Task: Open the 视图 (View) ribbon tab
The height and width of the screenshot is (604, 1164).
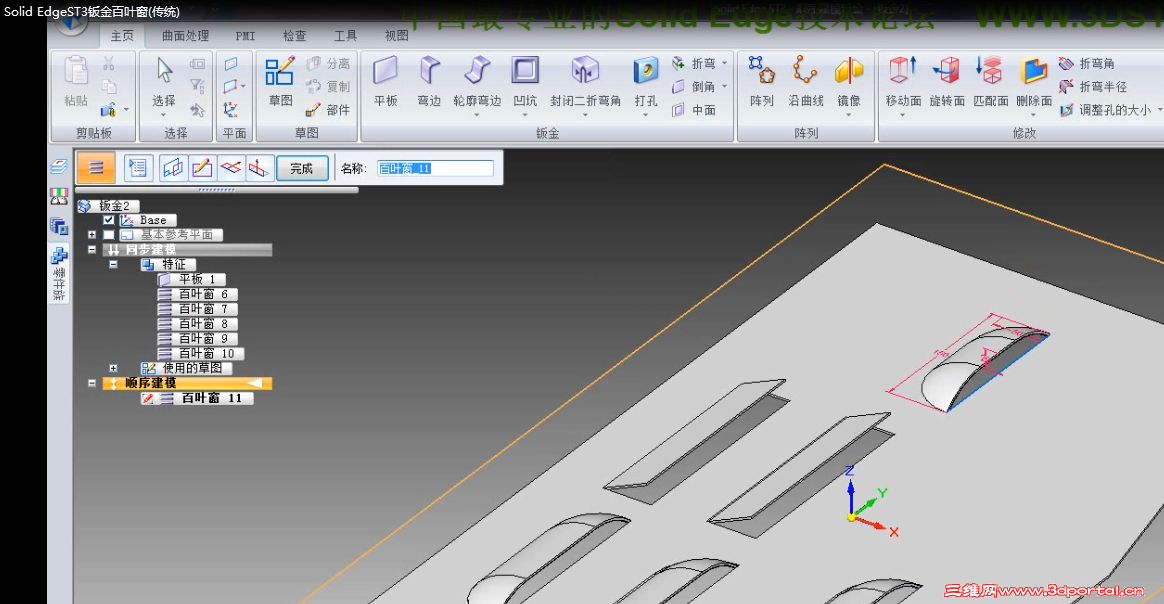Action: pyautogui.click(x=396, y=36)
